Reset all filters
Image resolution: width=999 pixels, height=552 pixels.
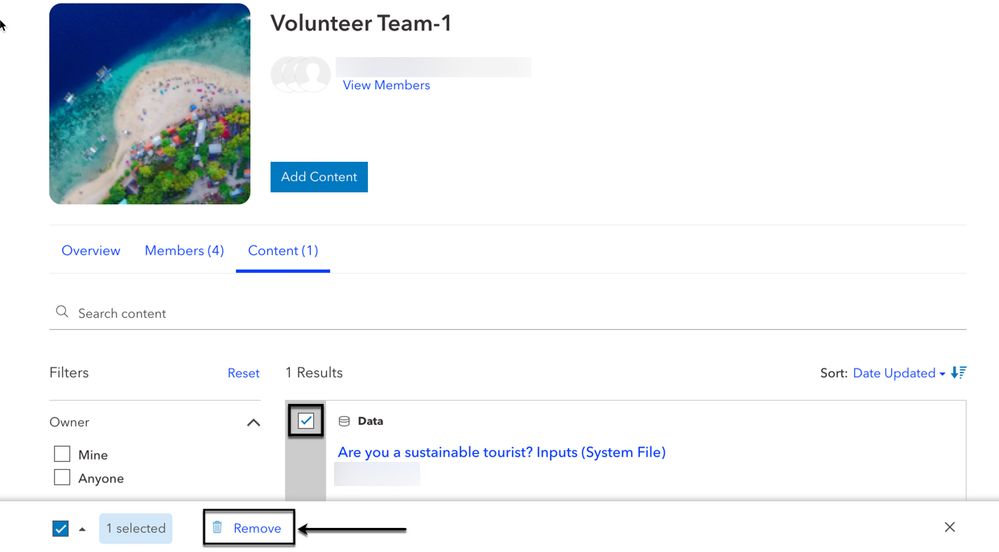(x=243, y=373)
